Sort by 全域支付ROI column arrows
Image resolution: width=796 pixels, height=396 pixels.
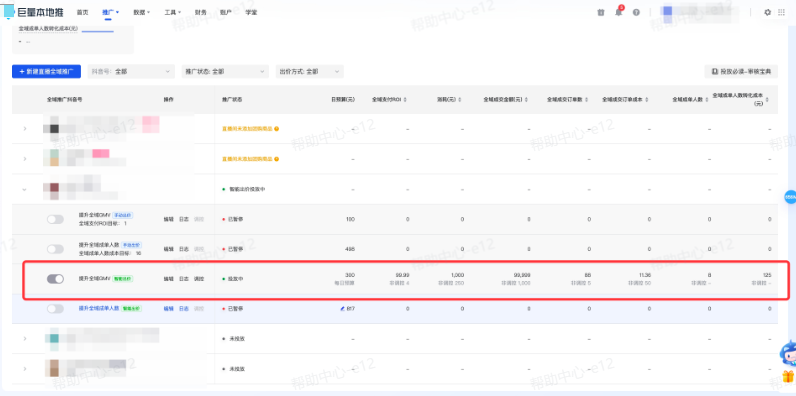pyautogui.click(x=405, y=100)
